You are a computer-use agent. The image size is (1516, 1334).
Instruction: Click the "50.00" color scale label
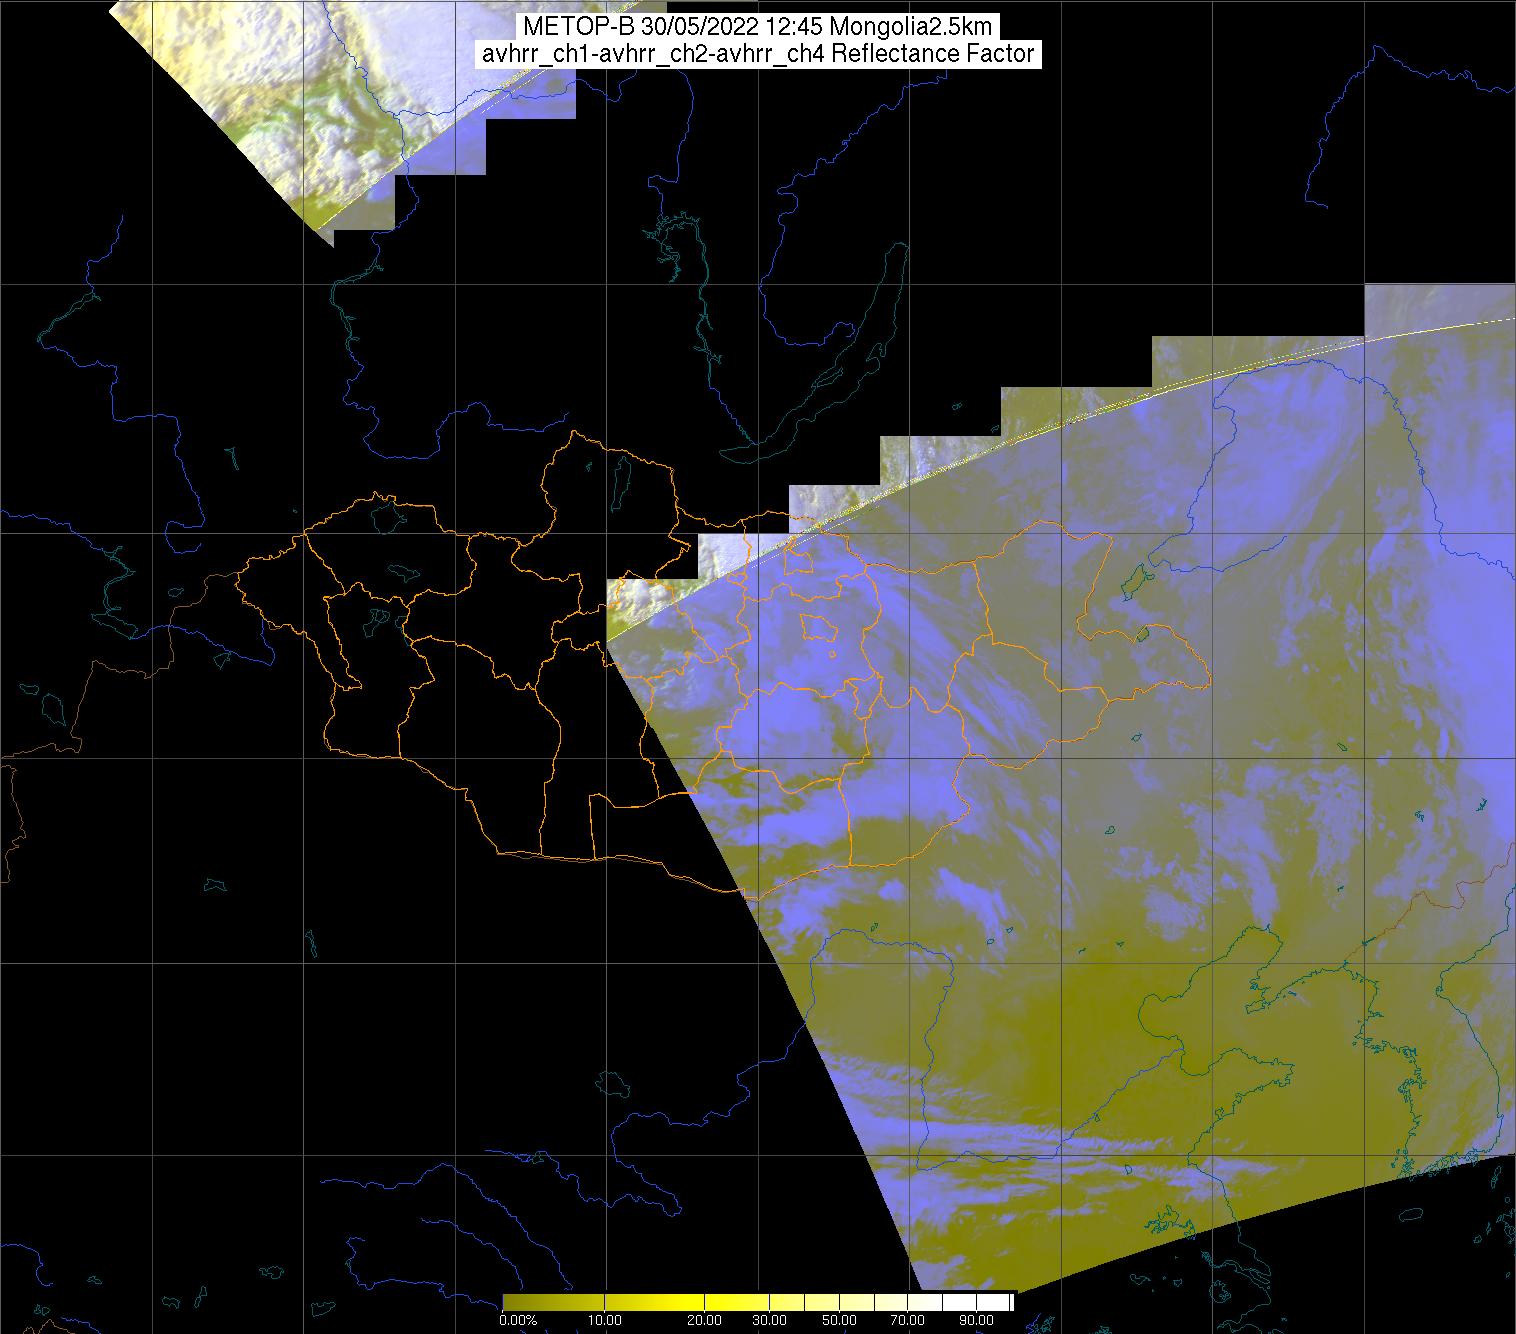[839, 1321]
